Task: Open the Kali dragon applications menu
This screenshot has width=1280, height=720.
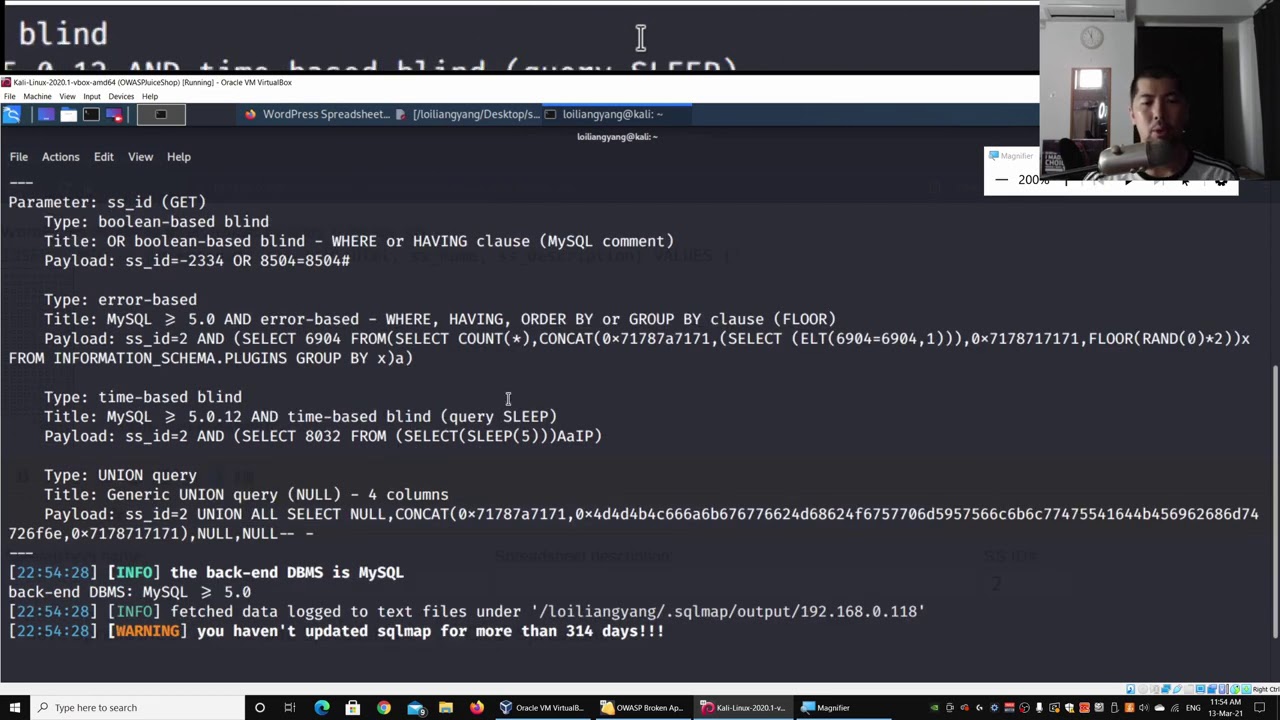Action: [x=12, y=114]
